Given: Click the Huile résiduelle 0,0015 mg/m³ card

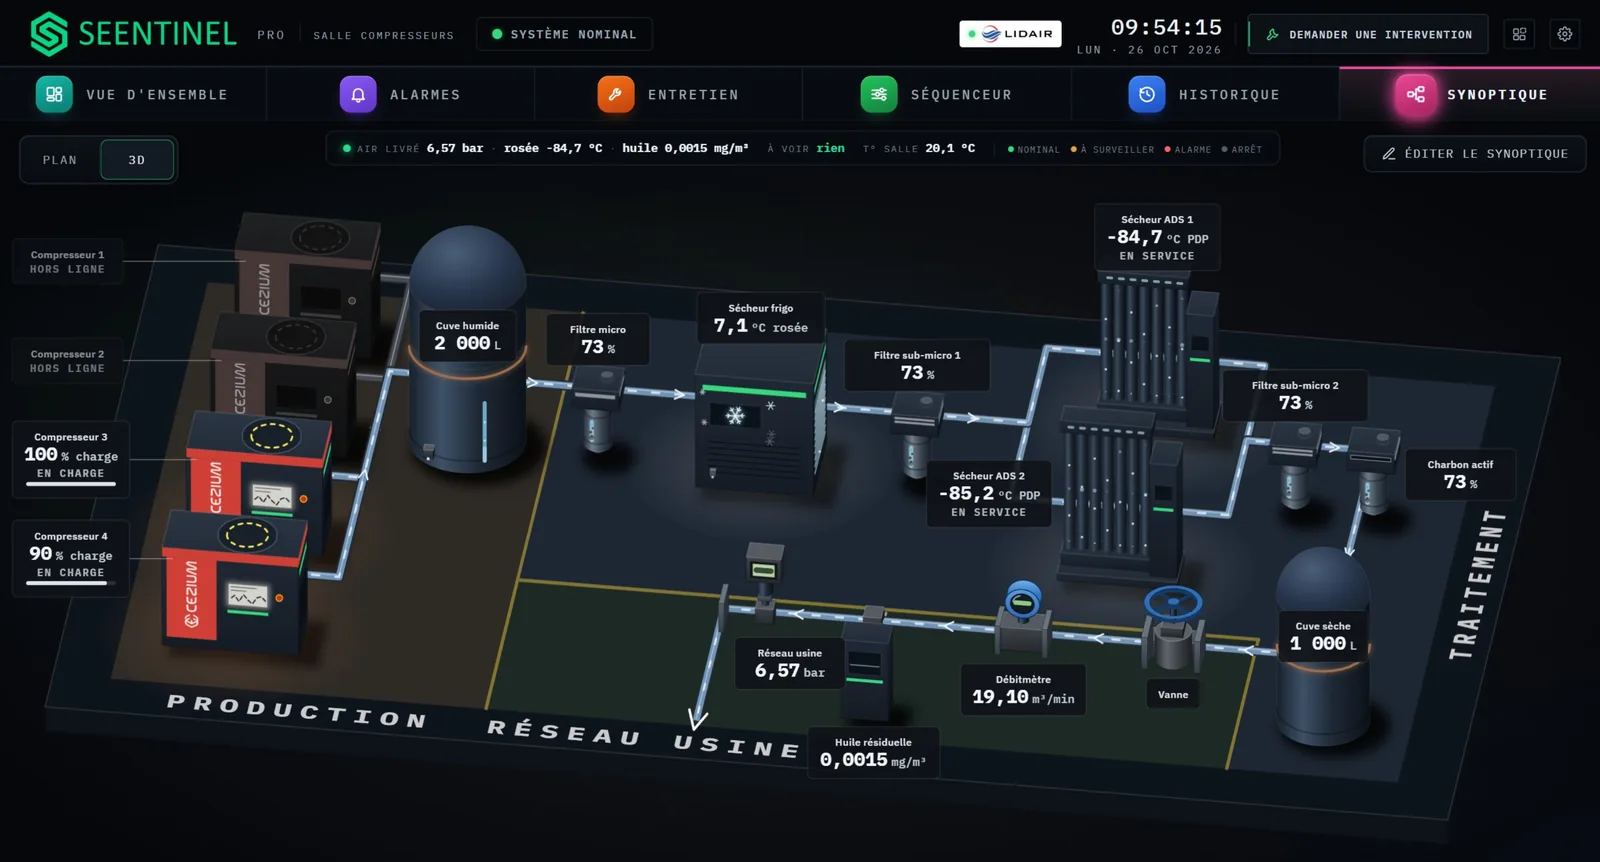Looking at the screenshot, I should (x=873, y=752).
